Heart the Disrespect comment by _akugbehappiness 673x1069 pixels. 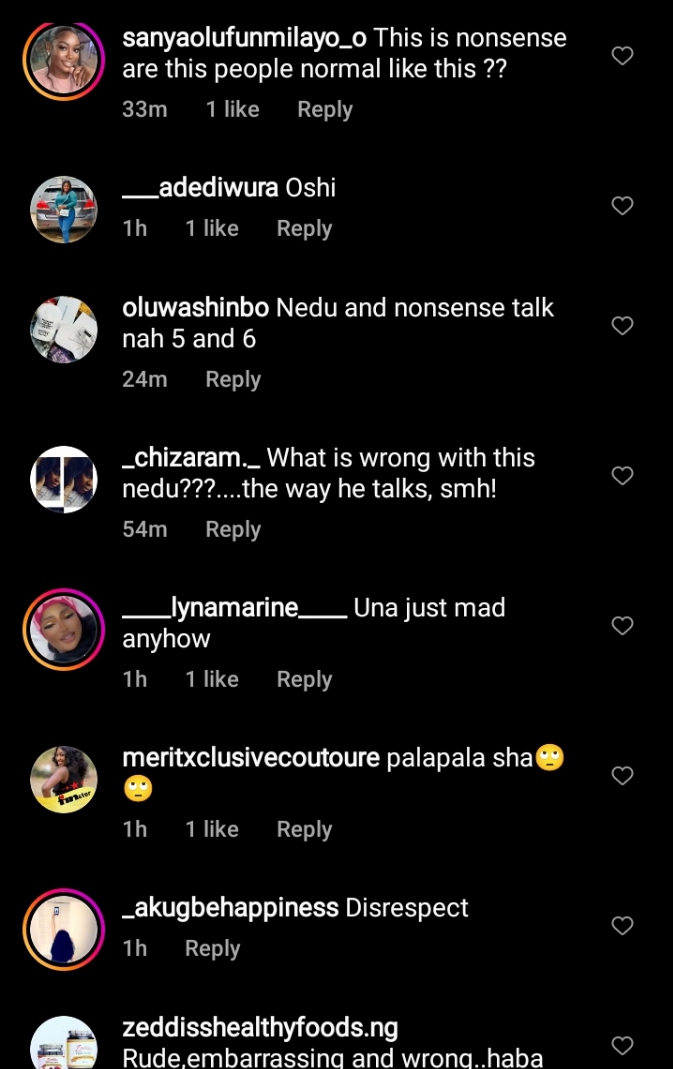(622, 926)
